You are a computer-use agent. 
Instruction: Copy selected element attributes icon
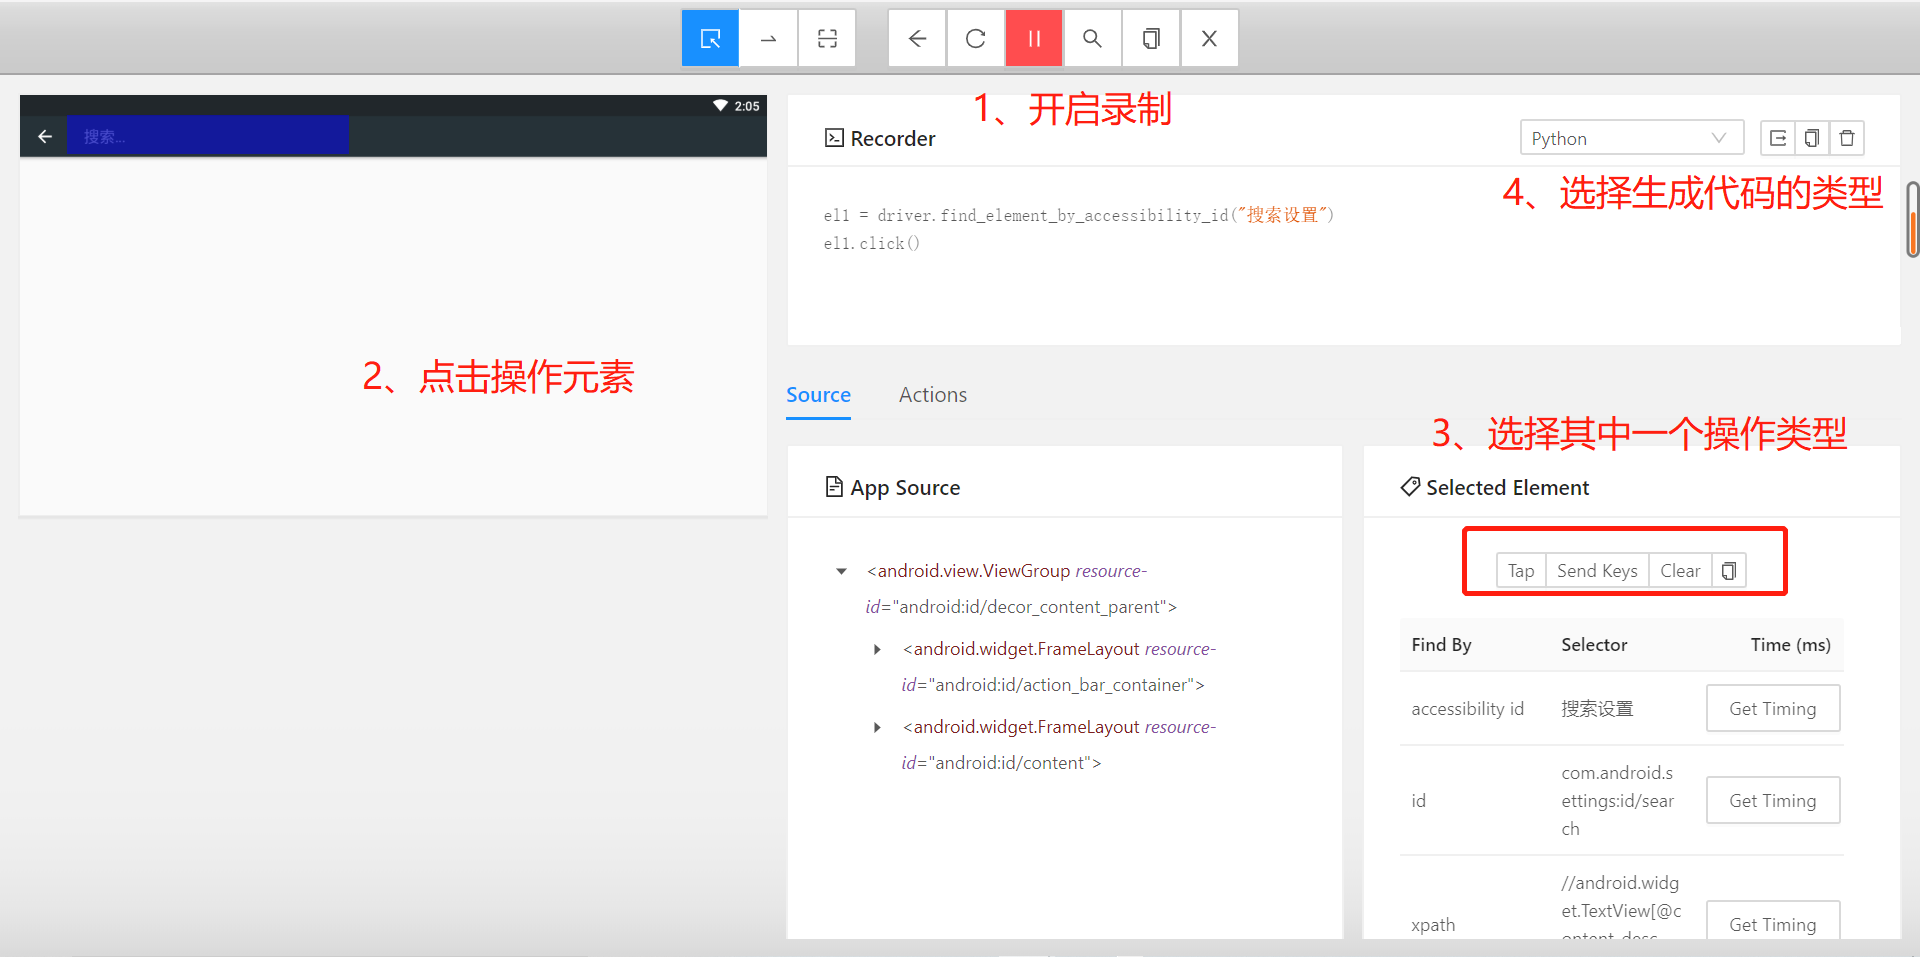pos(1729,570)
